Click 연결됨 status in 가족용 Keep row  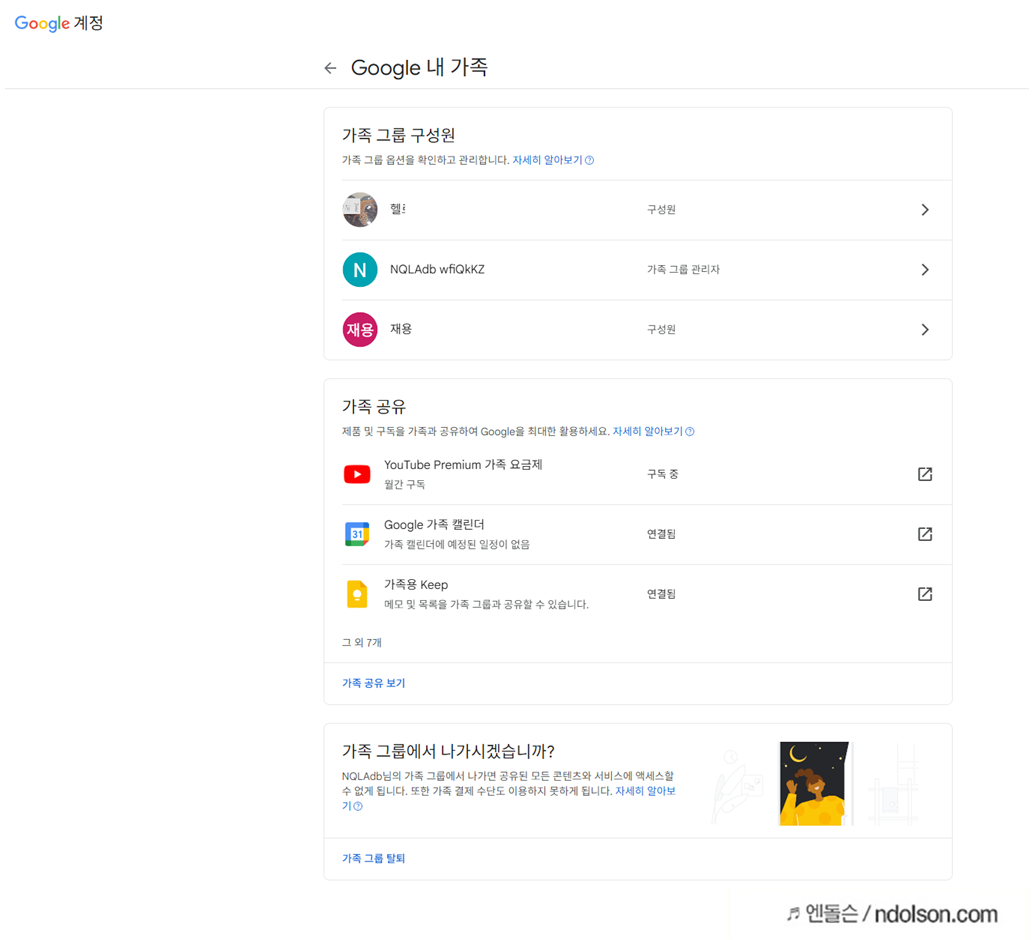661,594
